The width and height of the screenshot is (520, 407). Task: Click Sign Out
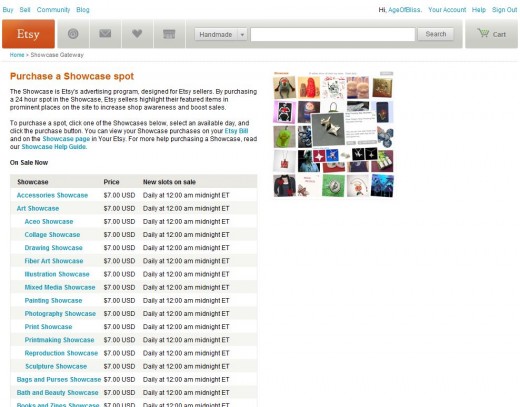[x=504, y=10]
